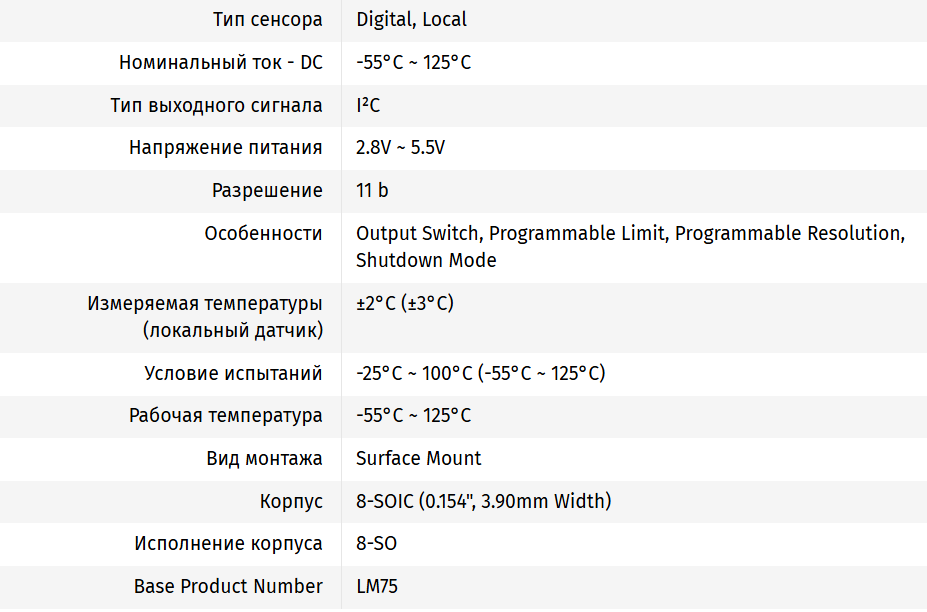Click the '11 b' resolution value

click(372, 191)
